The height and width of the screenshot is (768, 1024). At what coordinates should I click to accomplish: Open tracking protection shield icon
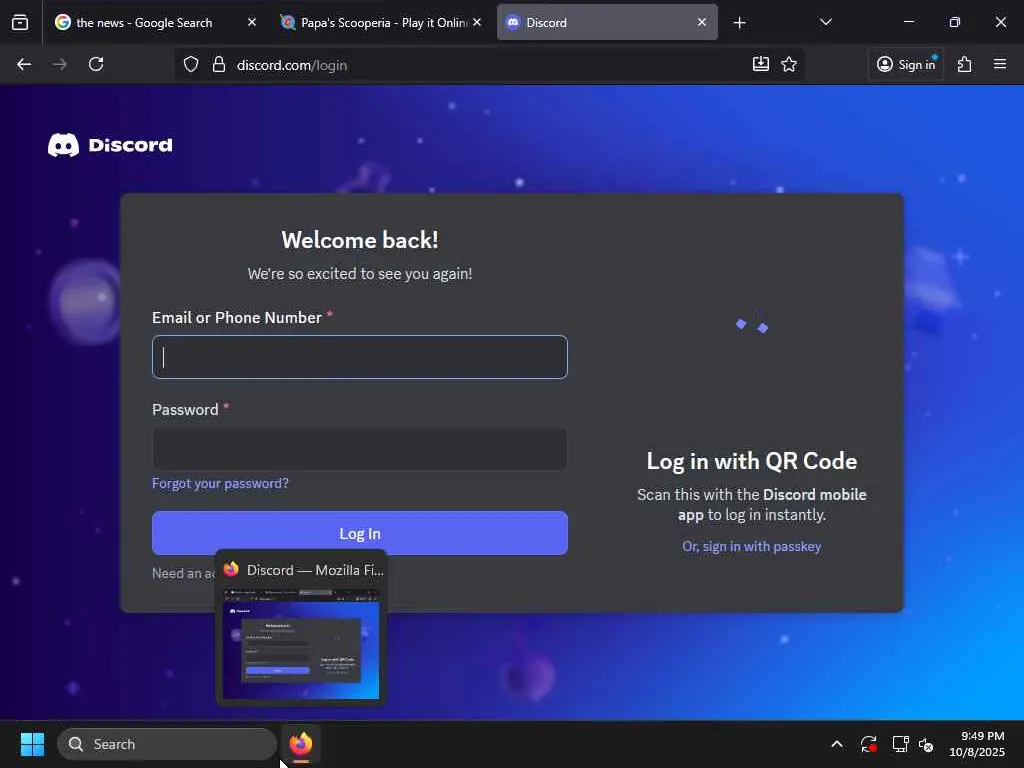point(191,65)
